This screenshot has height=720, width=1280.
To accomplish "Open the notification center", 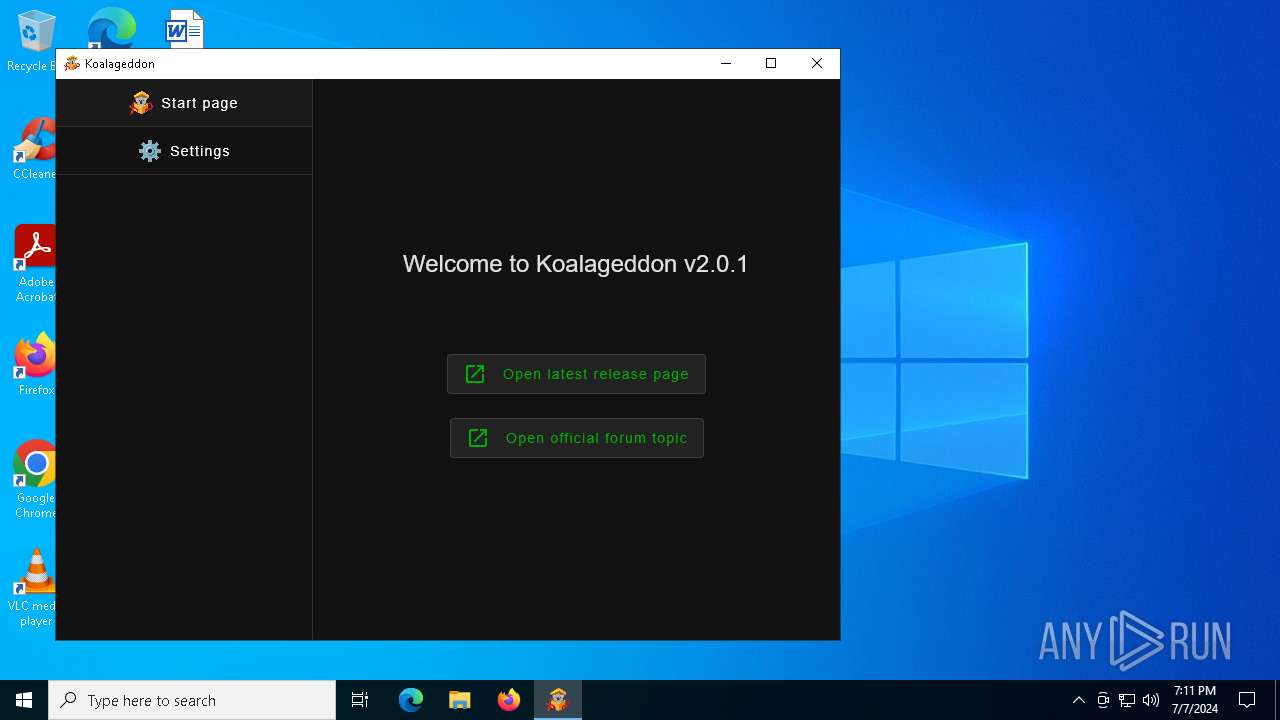I will click(x=1247, y=700).
